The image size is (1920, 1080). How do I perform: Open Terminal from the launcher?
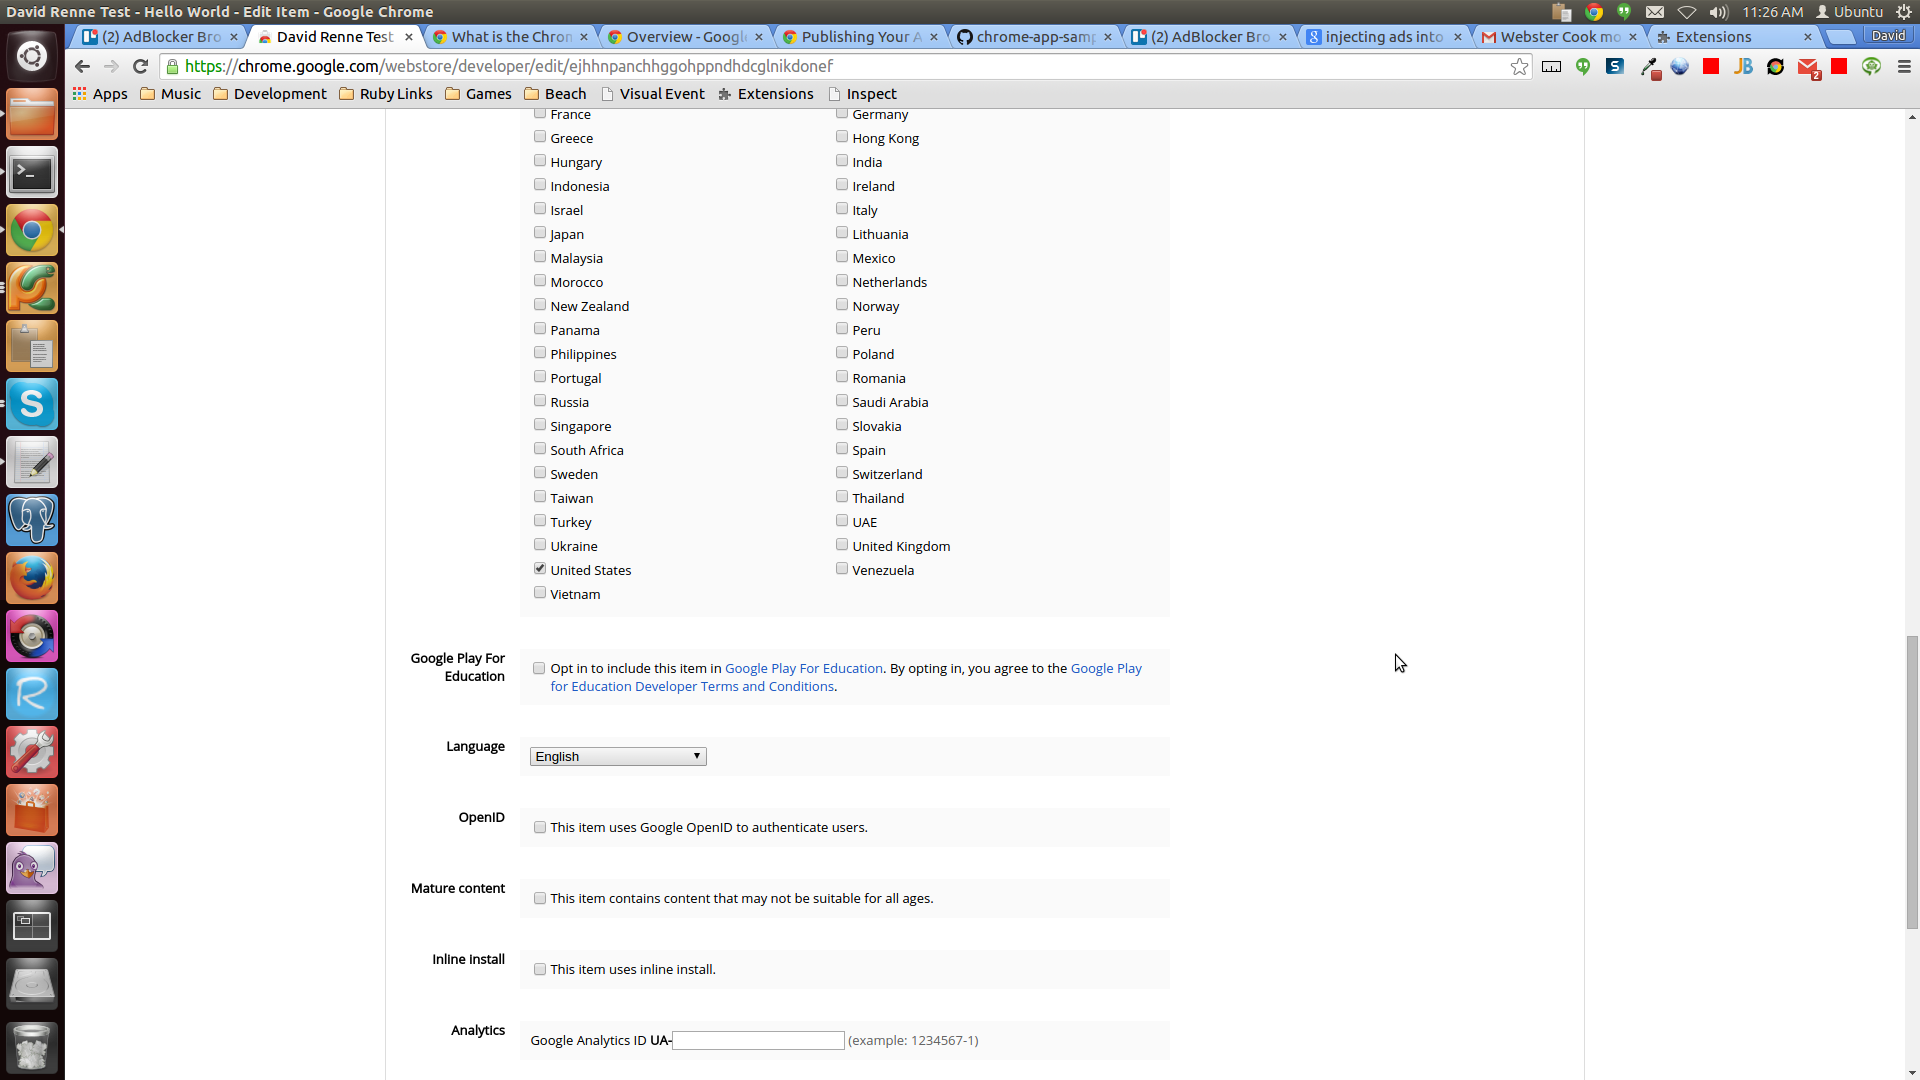32,173
